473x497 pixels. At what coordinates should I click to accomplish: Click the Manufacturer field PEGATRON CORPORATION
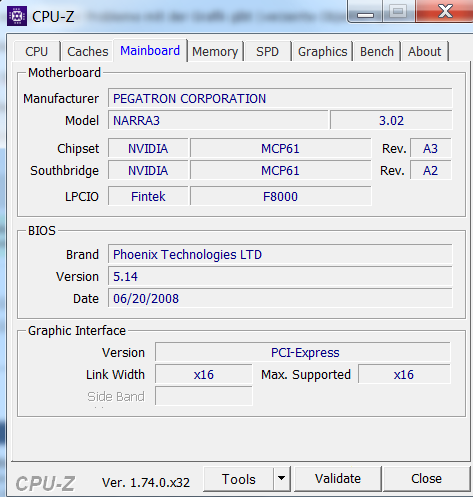pyautogui.click(x=280, y=98)
